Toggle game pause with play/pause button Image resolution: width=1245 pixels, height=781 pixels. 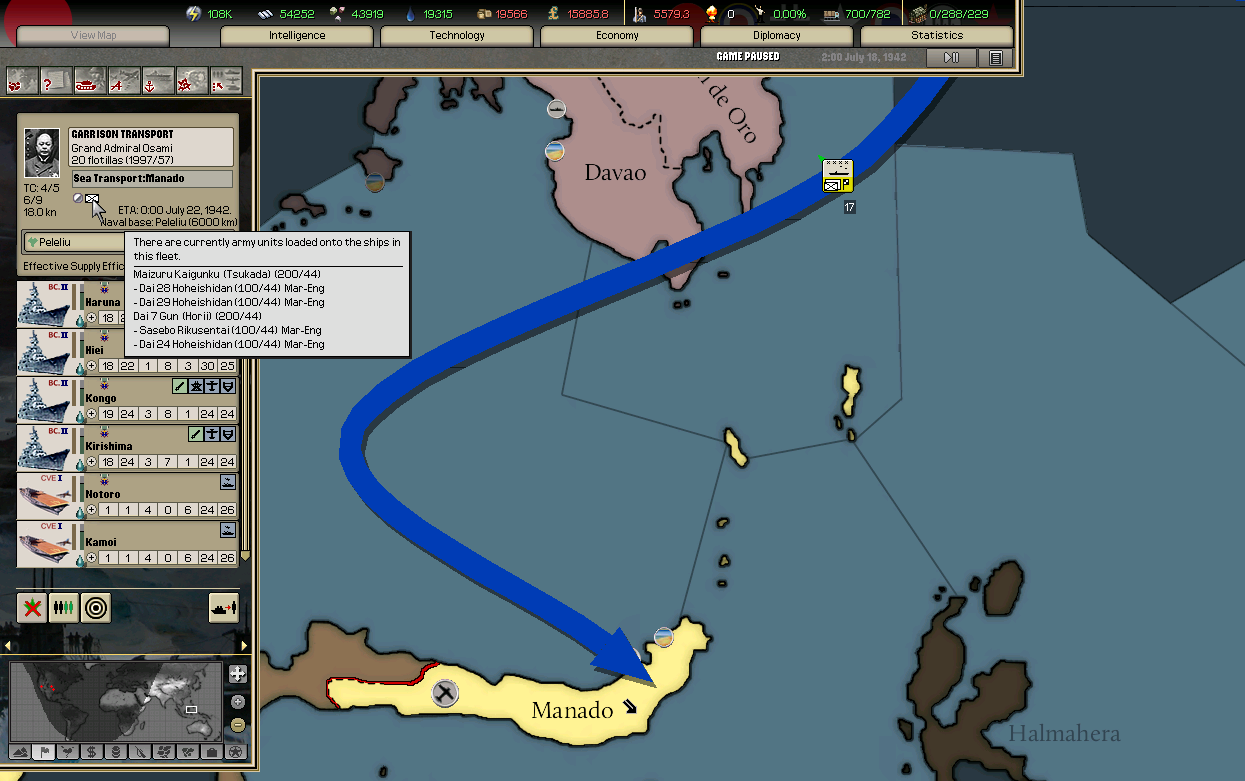pyautogui.click(x=951, y=58)
